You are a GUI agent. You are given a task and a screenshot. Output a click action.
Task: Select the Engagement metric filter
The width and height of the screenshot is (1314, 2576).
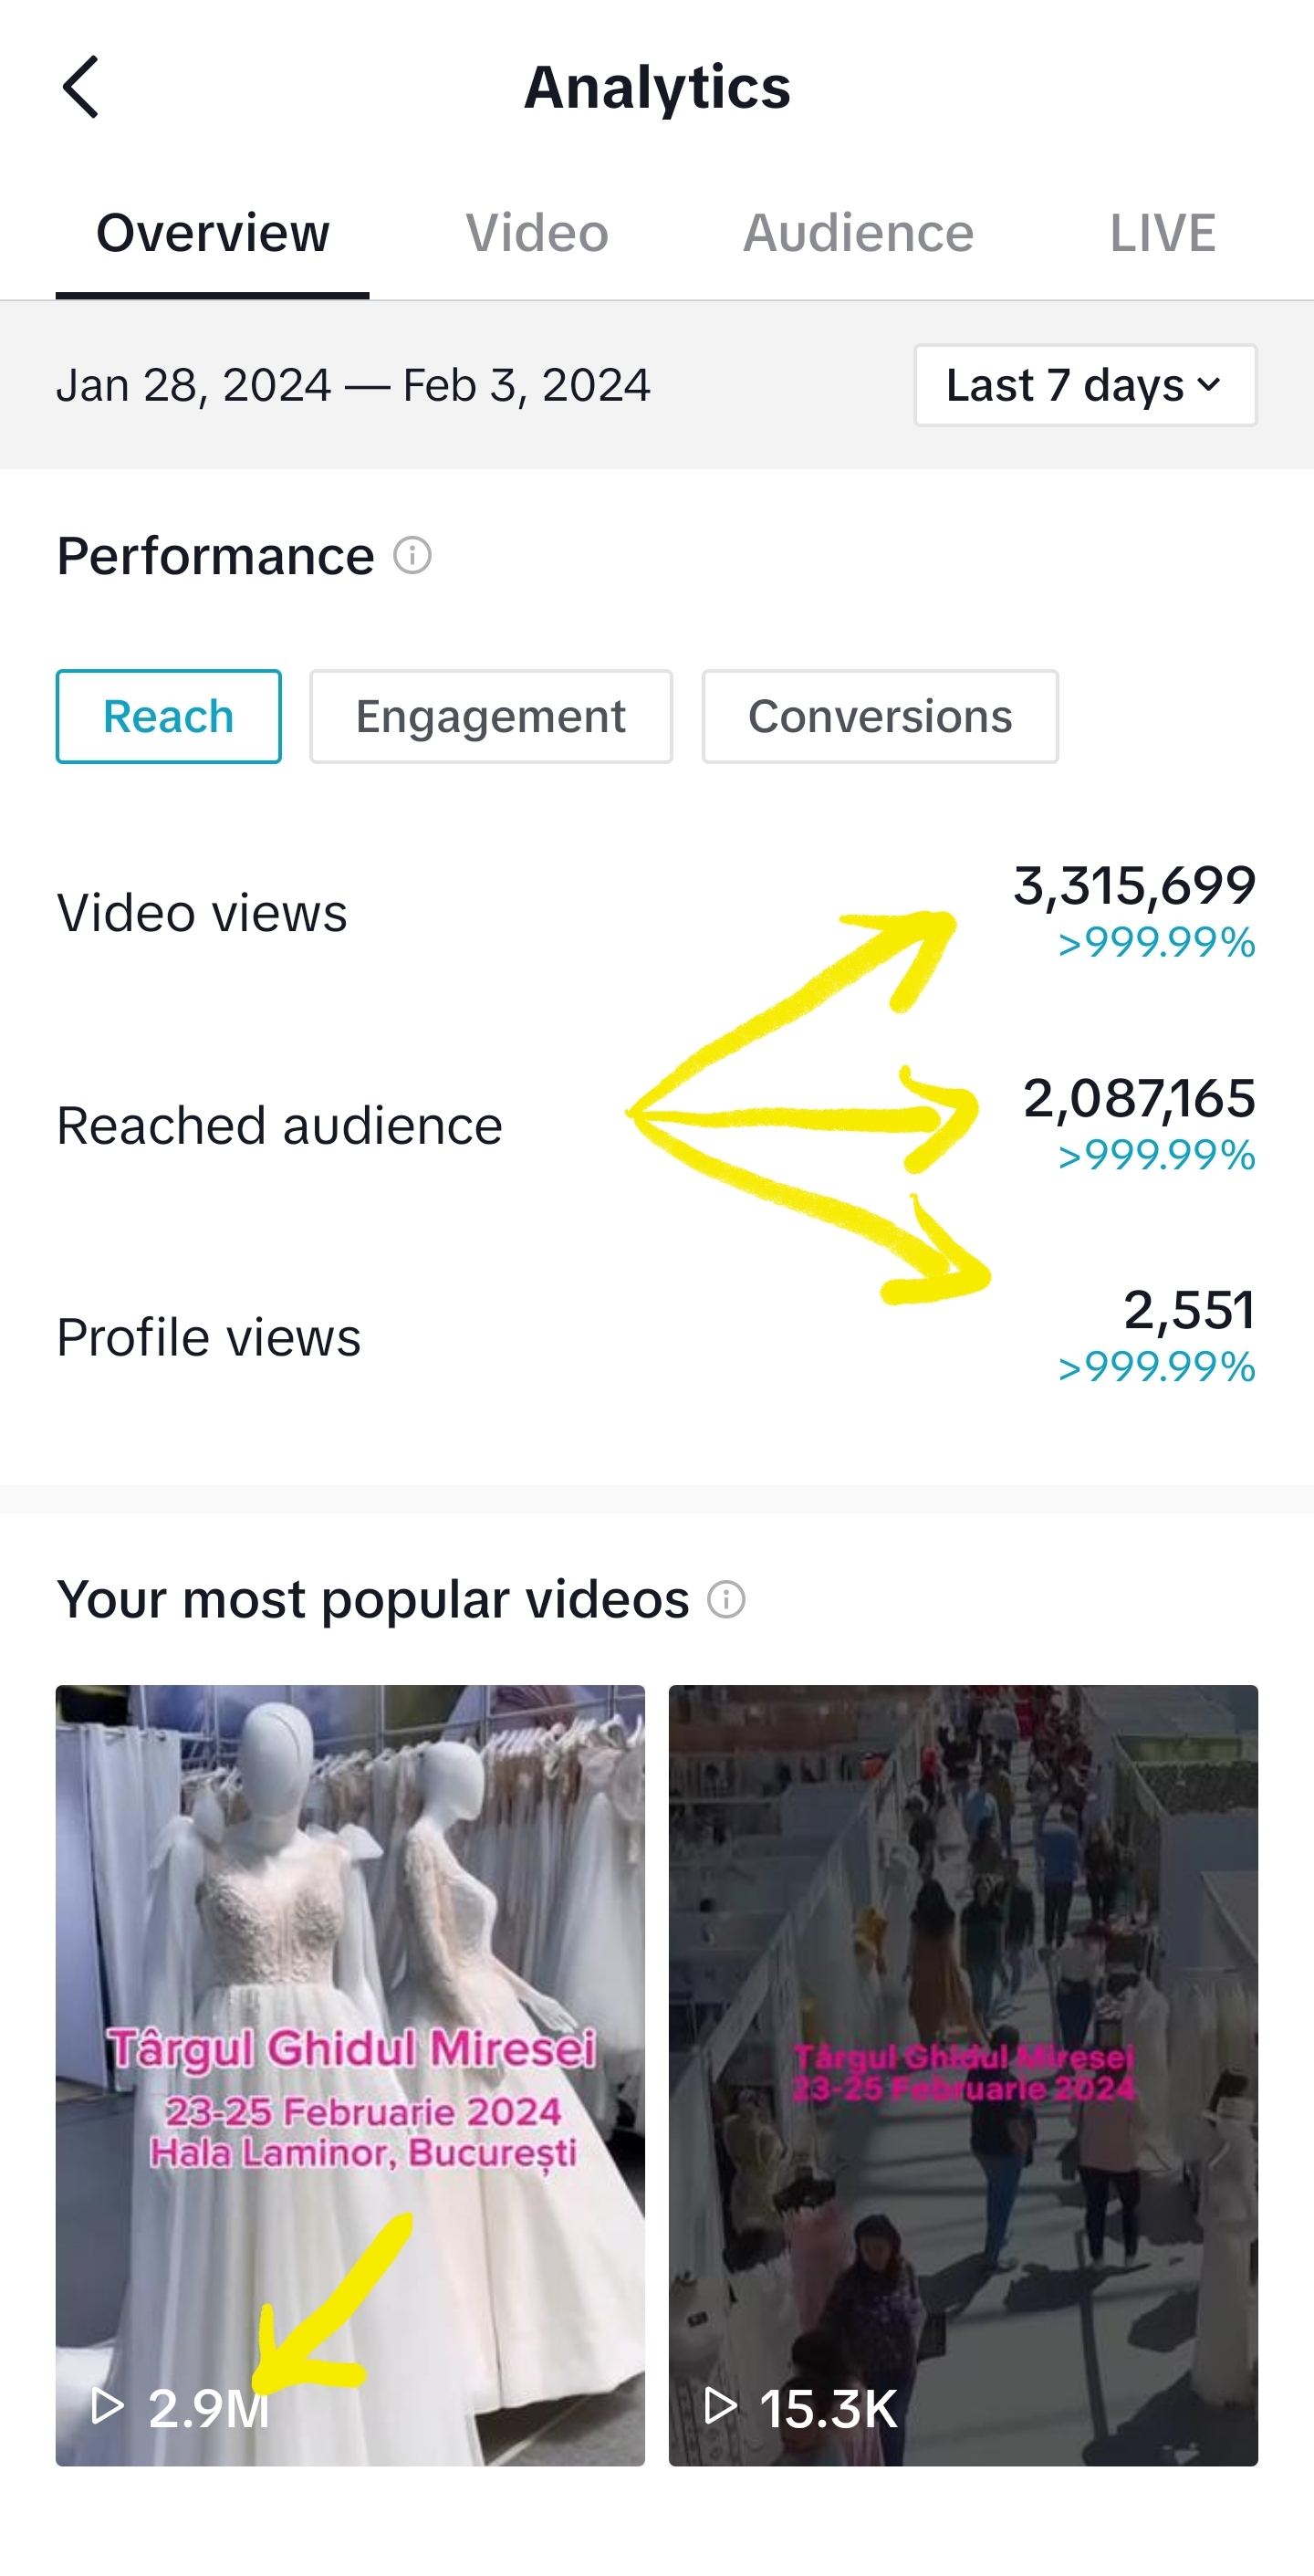click(491, 717)
